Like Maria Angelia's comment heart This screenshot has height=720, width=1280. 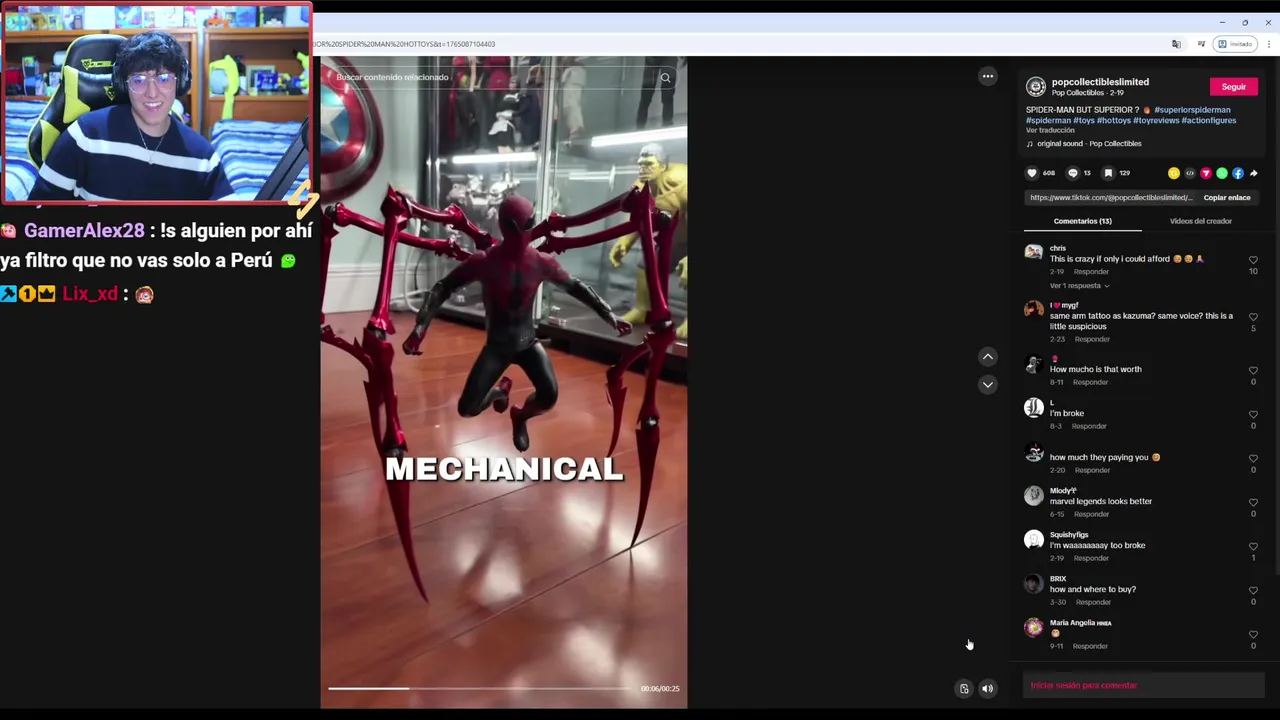point(1253,634)
